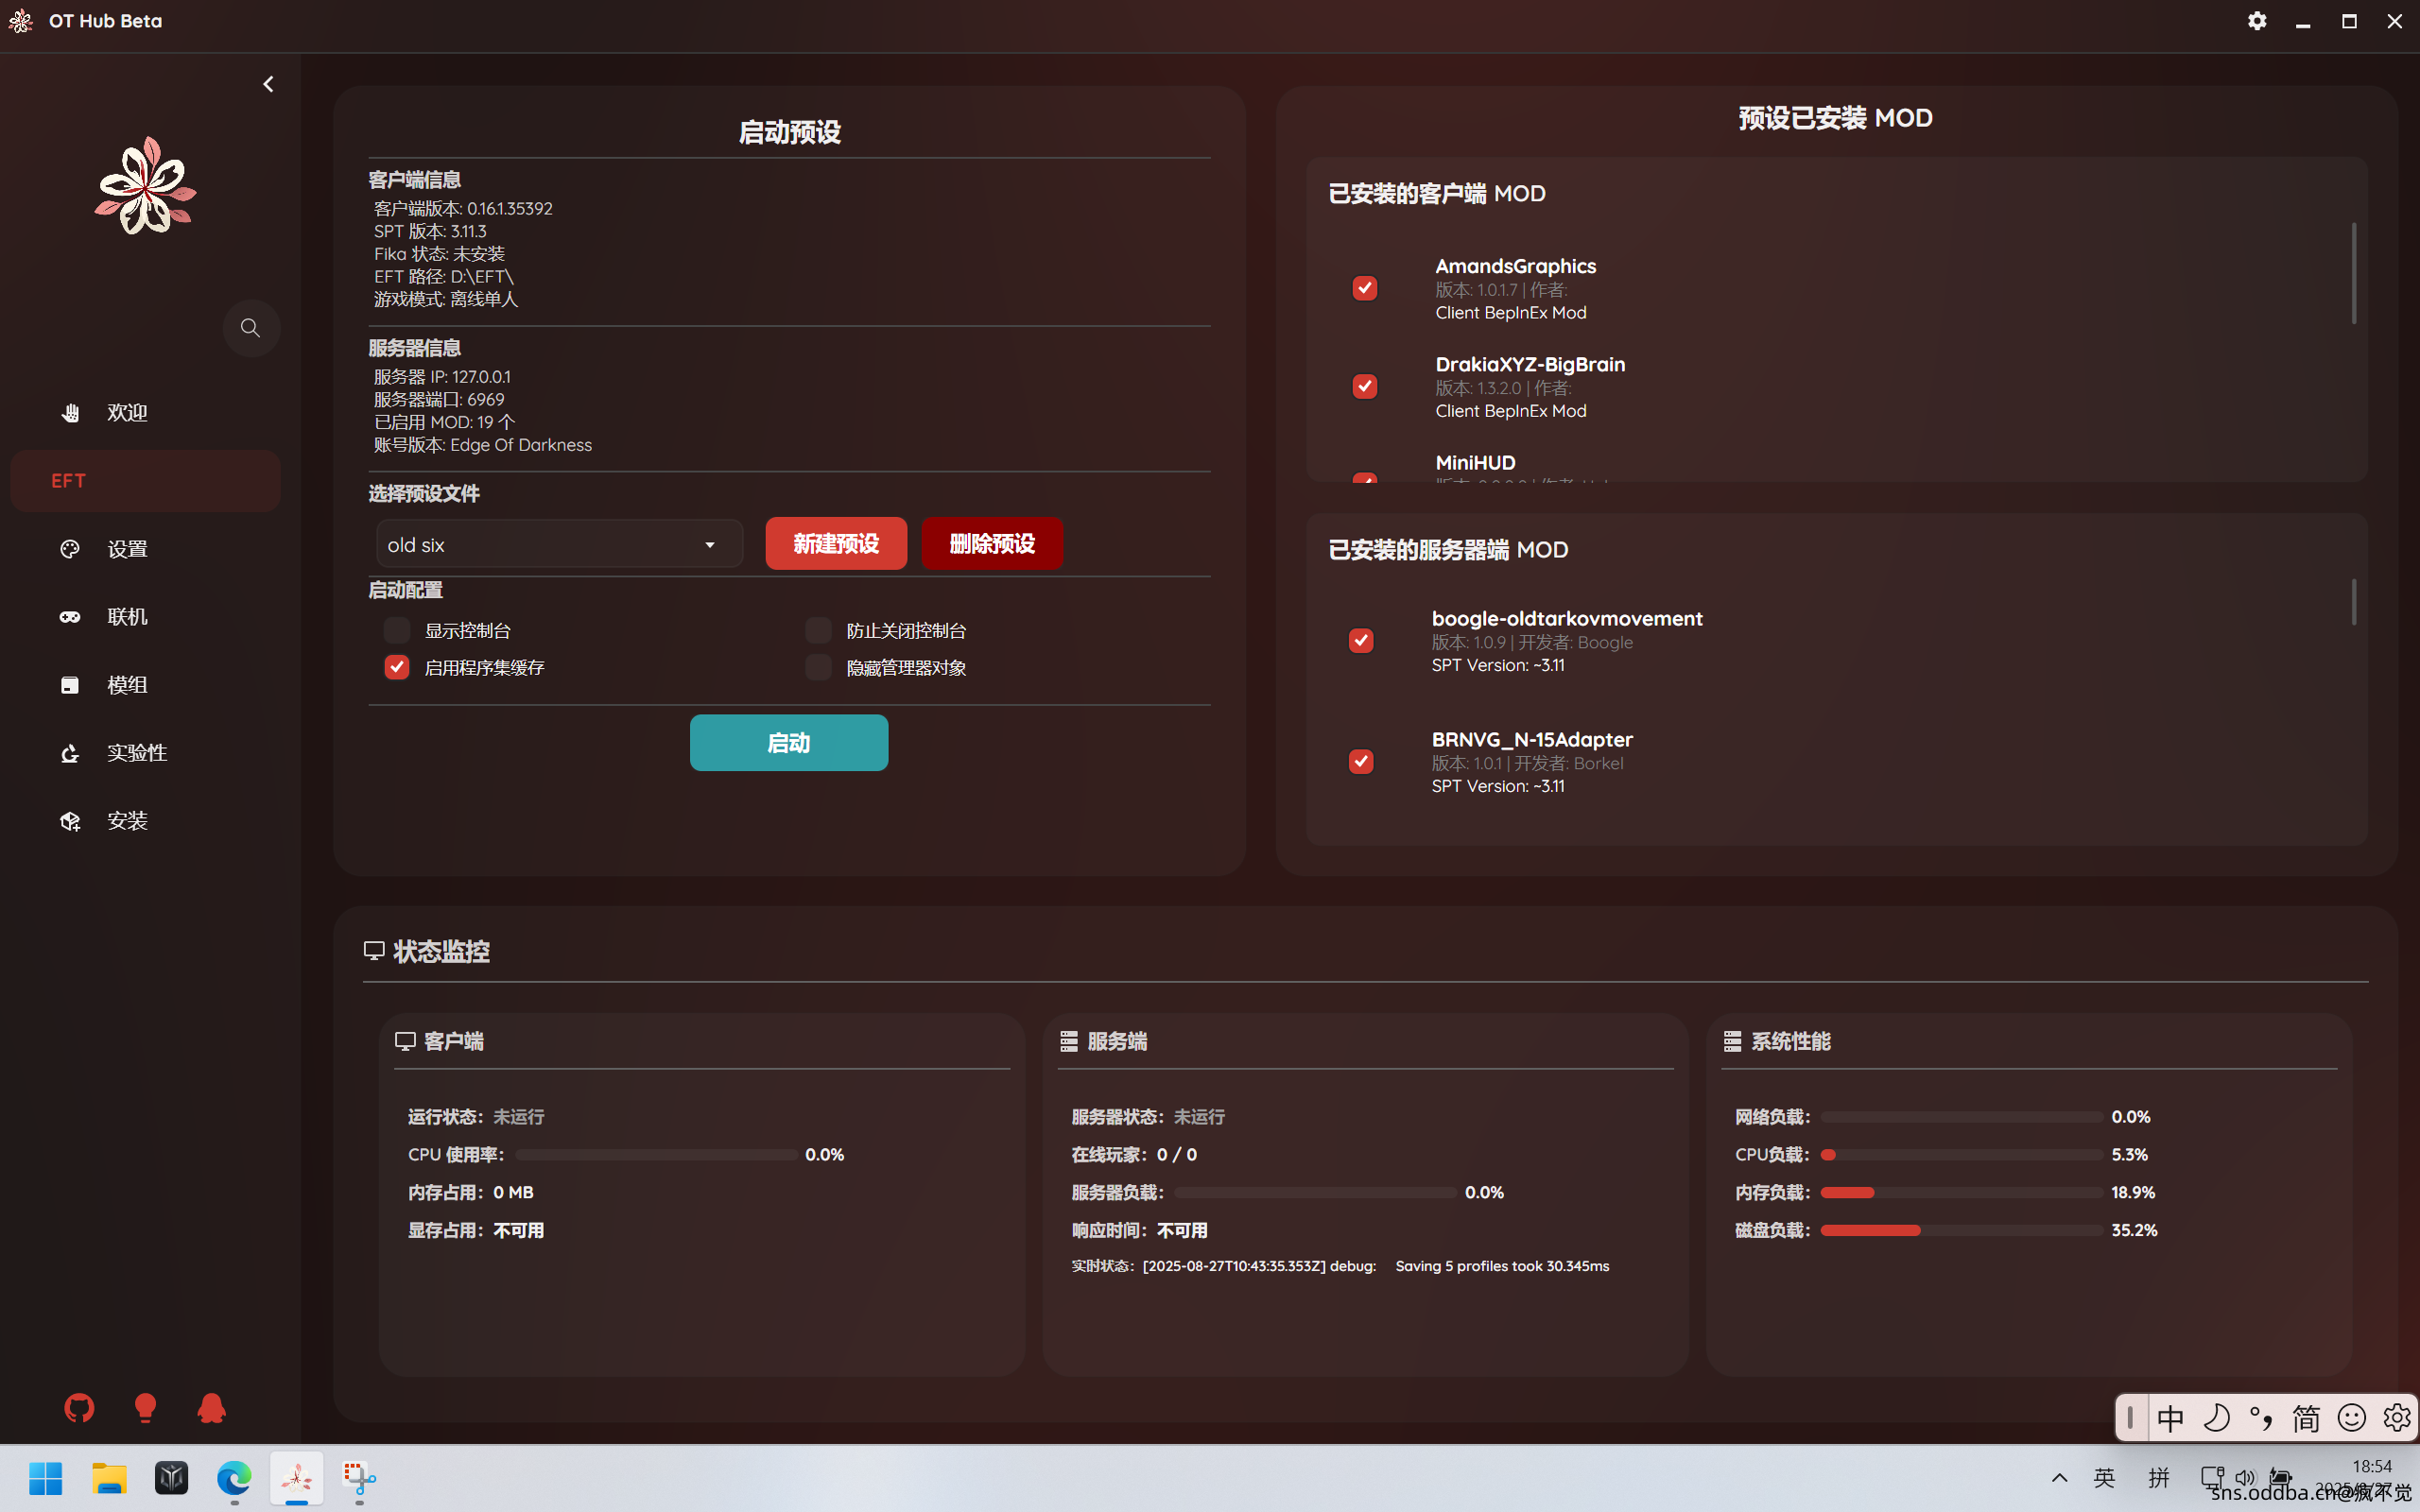
Task: Click the hand icon beside 欢迎
Action: [x=70, y=413]
